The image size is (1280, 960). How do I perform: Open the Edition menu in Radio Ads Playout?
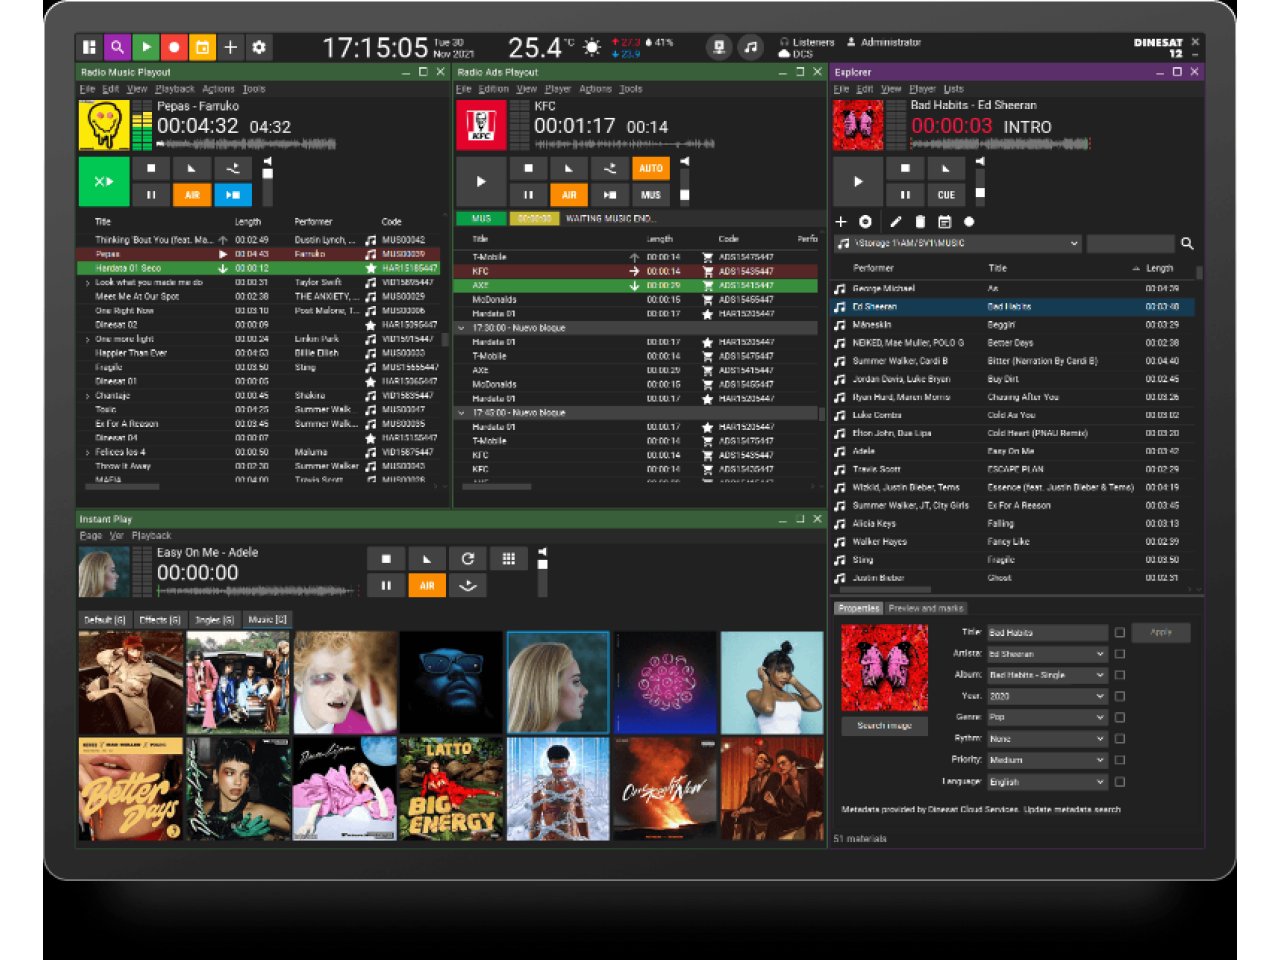tap(493, 89)
